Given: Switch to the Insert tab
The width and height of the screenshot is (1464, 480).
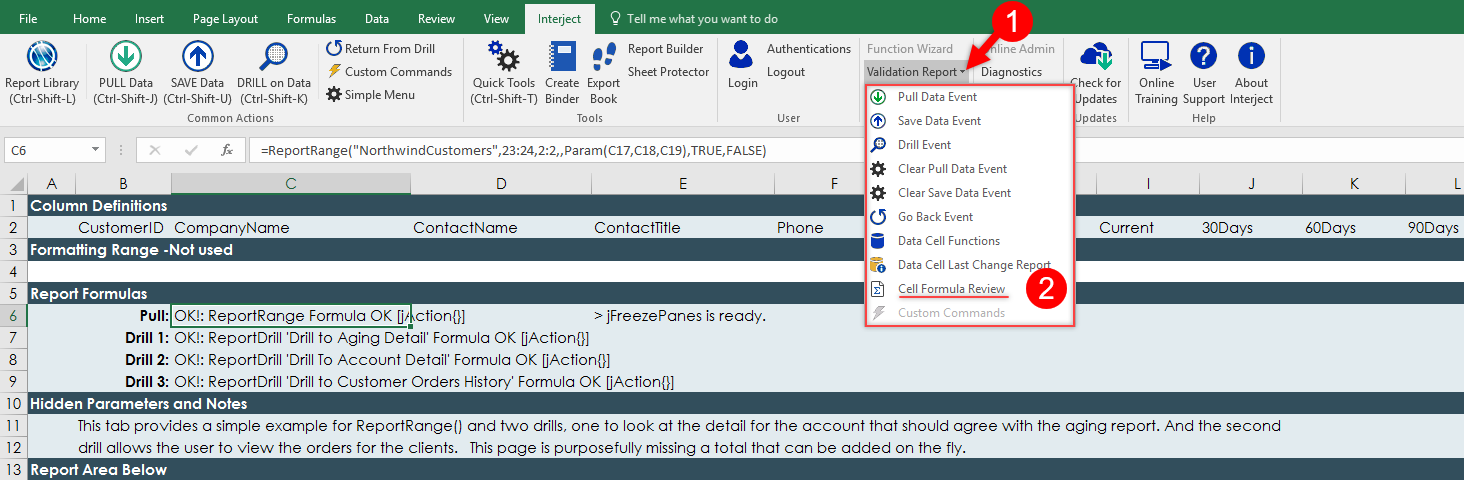Looking at the screenshot, I should [150, 19].
